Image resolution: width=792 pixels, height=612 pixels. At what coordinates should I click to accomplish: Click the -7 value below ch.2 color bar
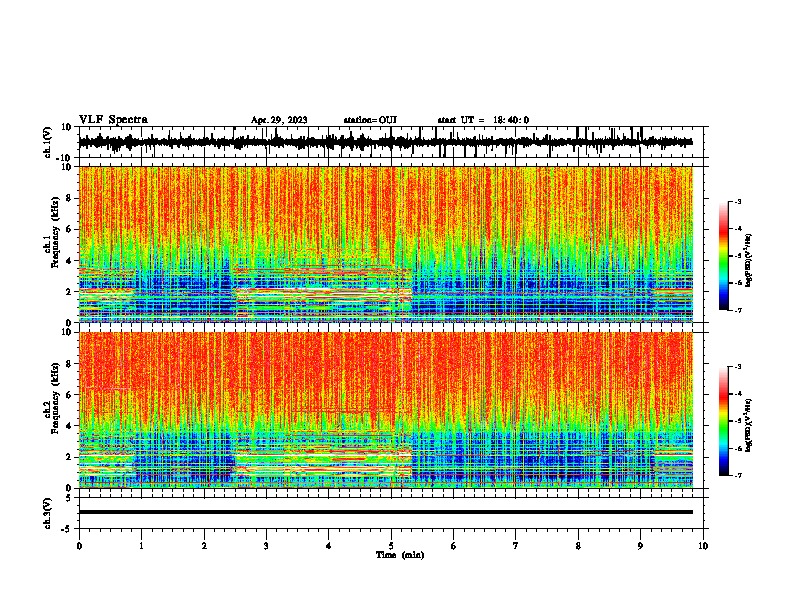pyautogui.click(x=738, y=475)
